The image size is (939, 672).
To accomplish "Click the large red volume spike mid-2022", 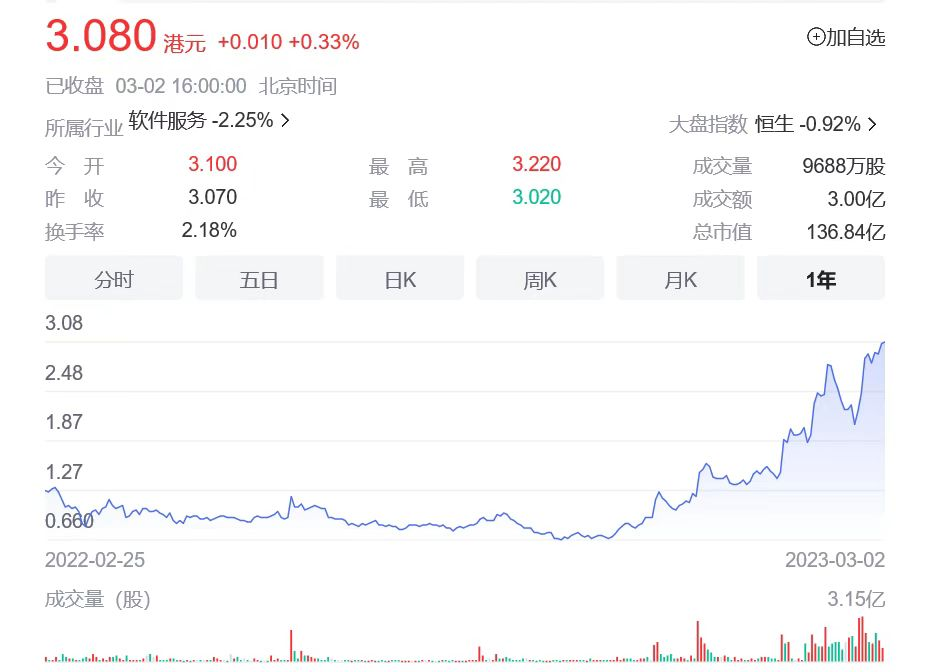I will (x=291, y=646).
